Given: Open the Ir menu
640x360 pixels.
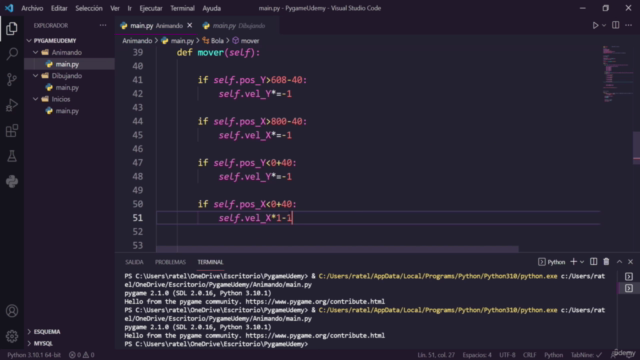Looking at the screenshot, I should (x=129, y=8).
